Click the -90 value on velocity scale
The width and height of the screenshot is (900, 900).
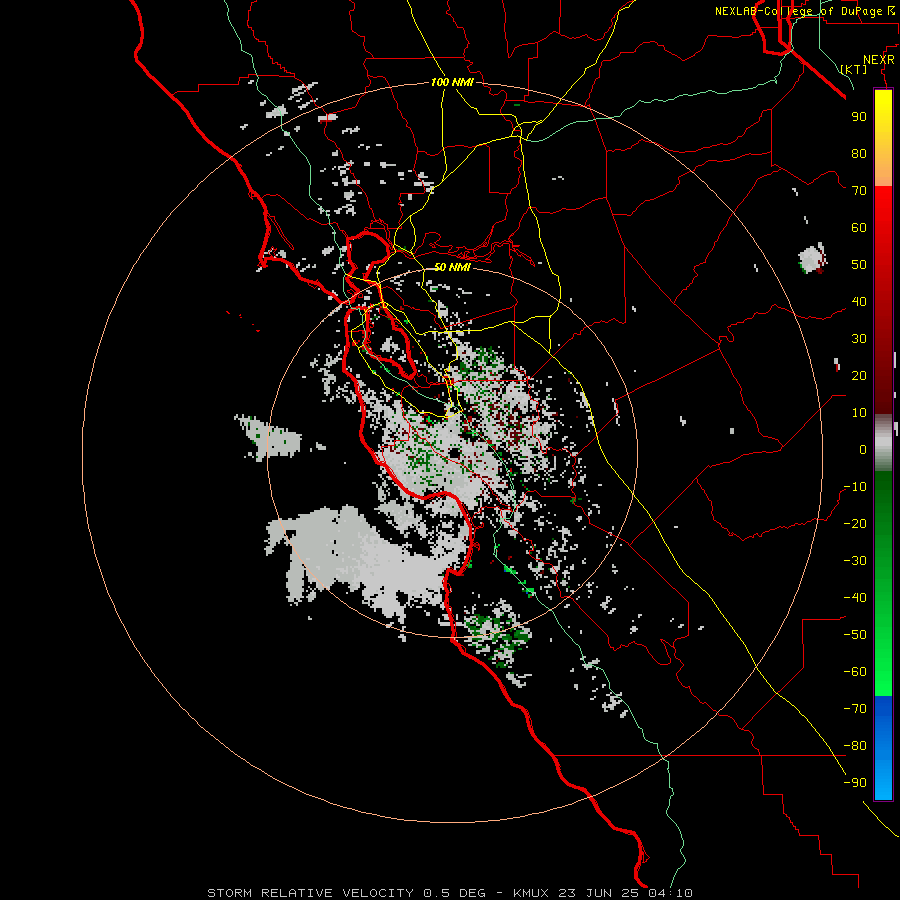(x=855, y=783)
